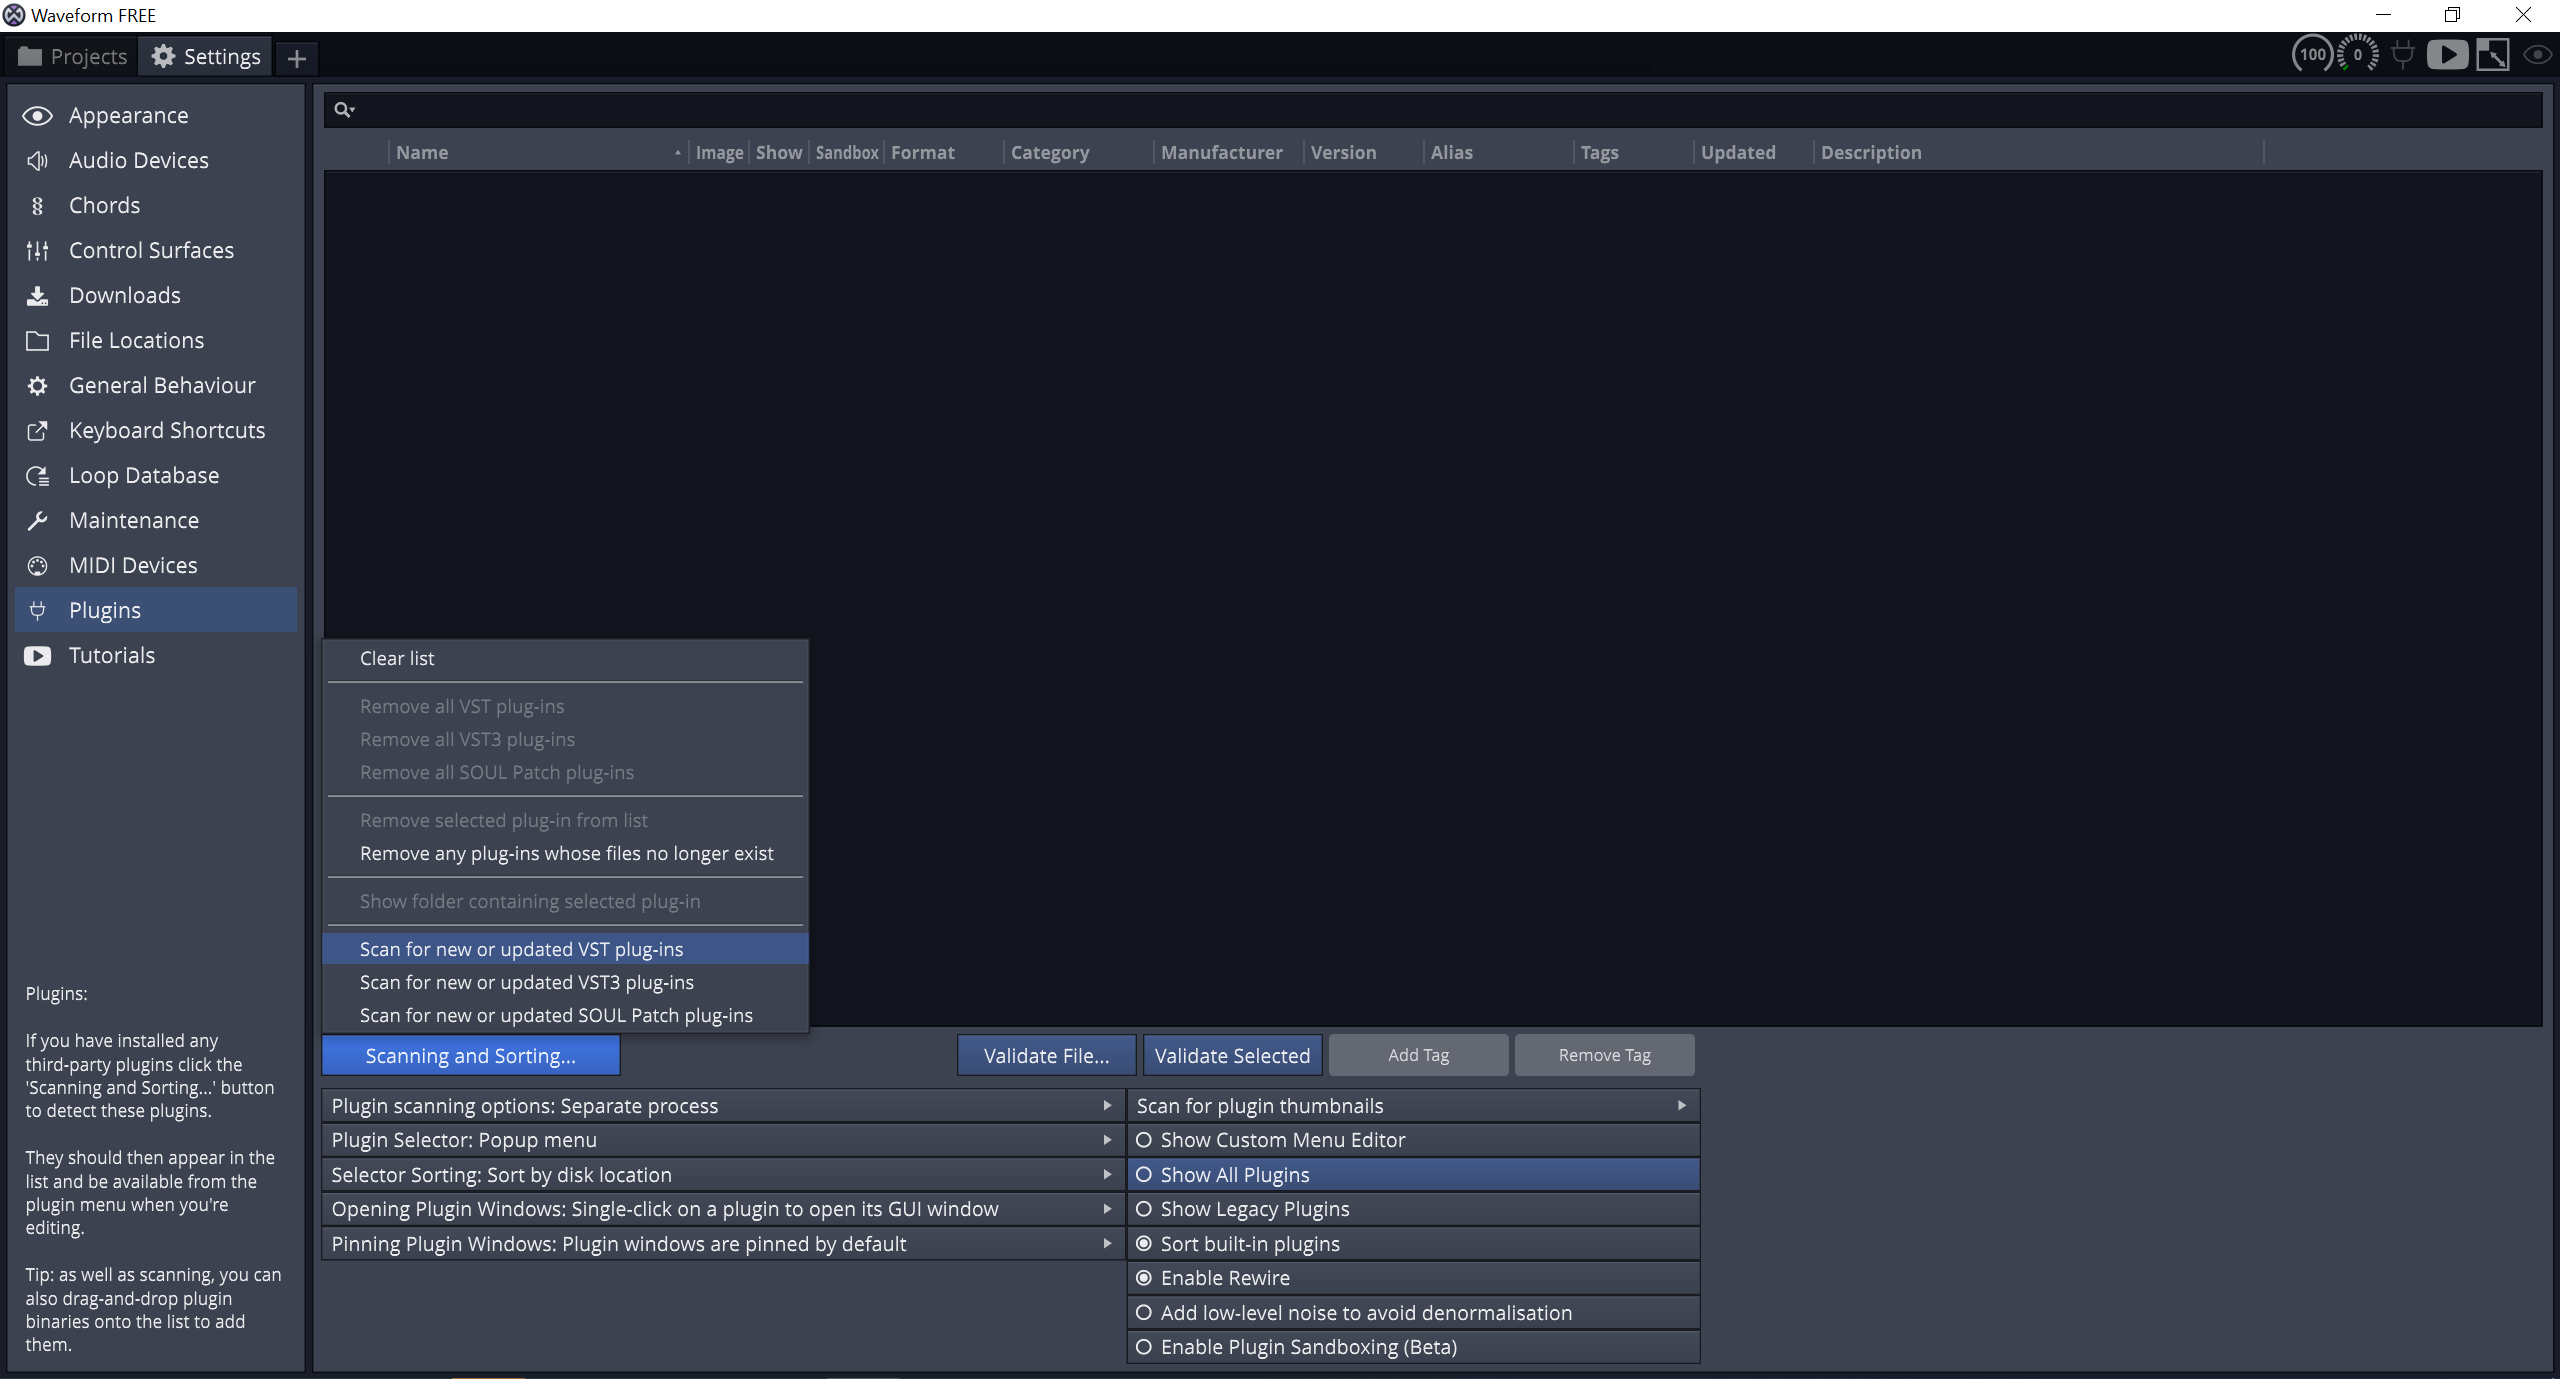Choose Scan for new or updated SOUL Patch plug-ins
The height and width of the screenshot is (1379, 2560).
coord(565,1016)
